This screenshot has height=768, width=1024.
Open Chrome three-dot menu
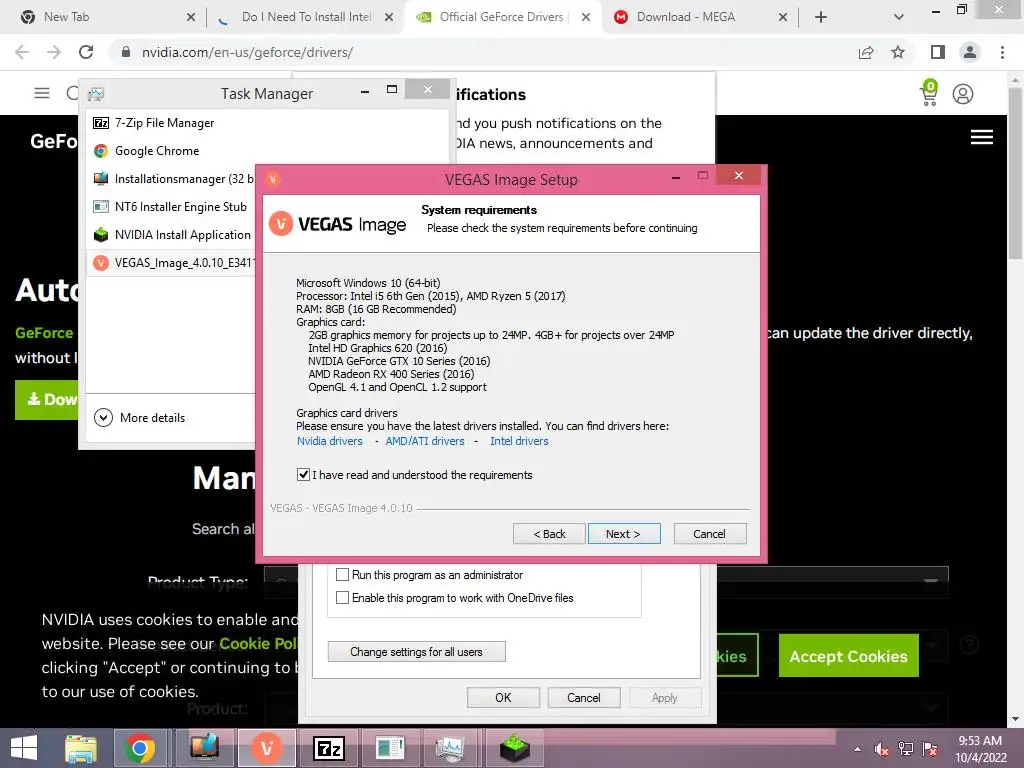1002,52
